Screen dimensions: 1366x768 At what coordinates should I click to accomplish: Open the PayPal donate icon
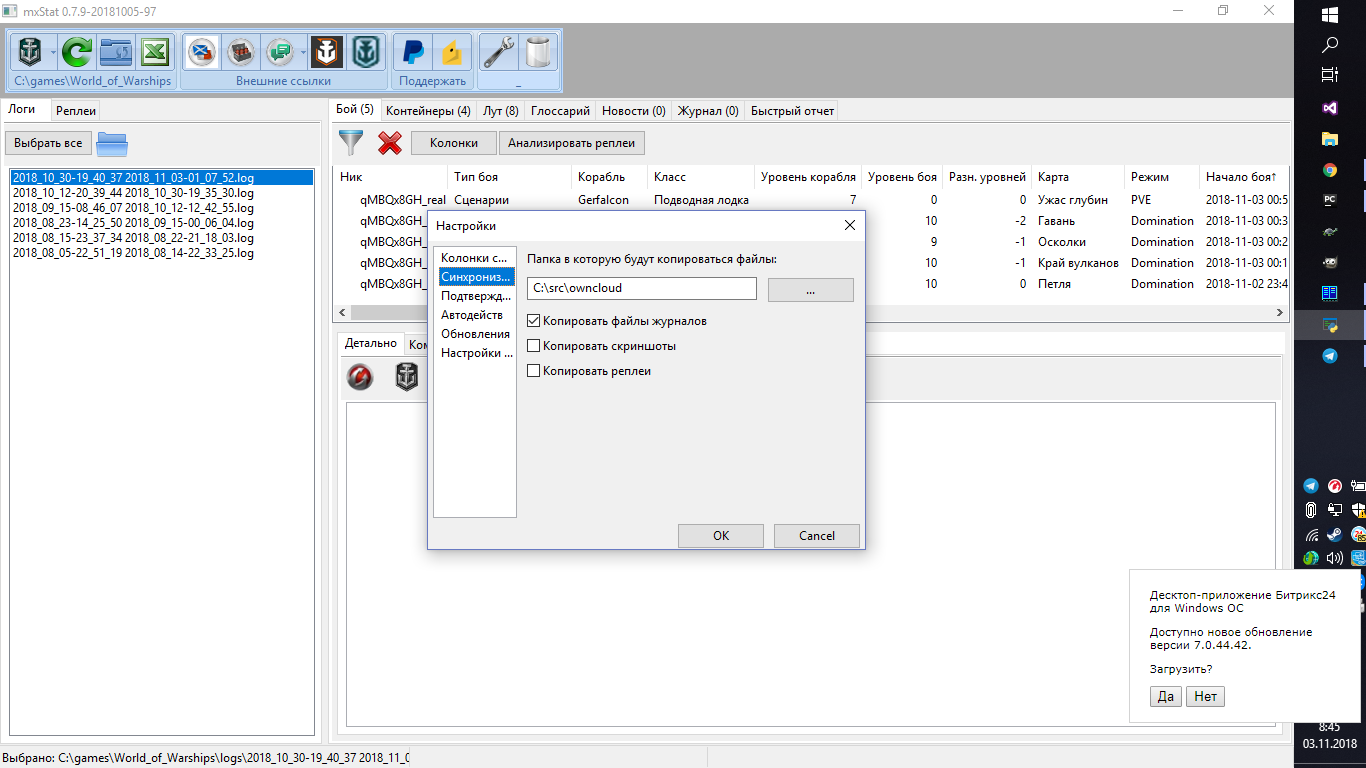[x=413, y=51]
